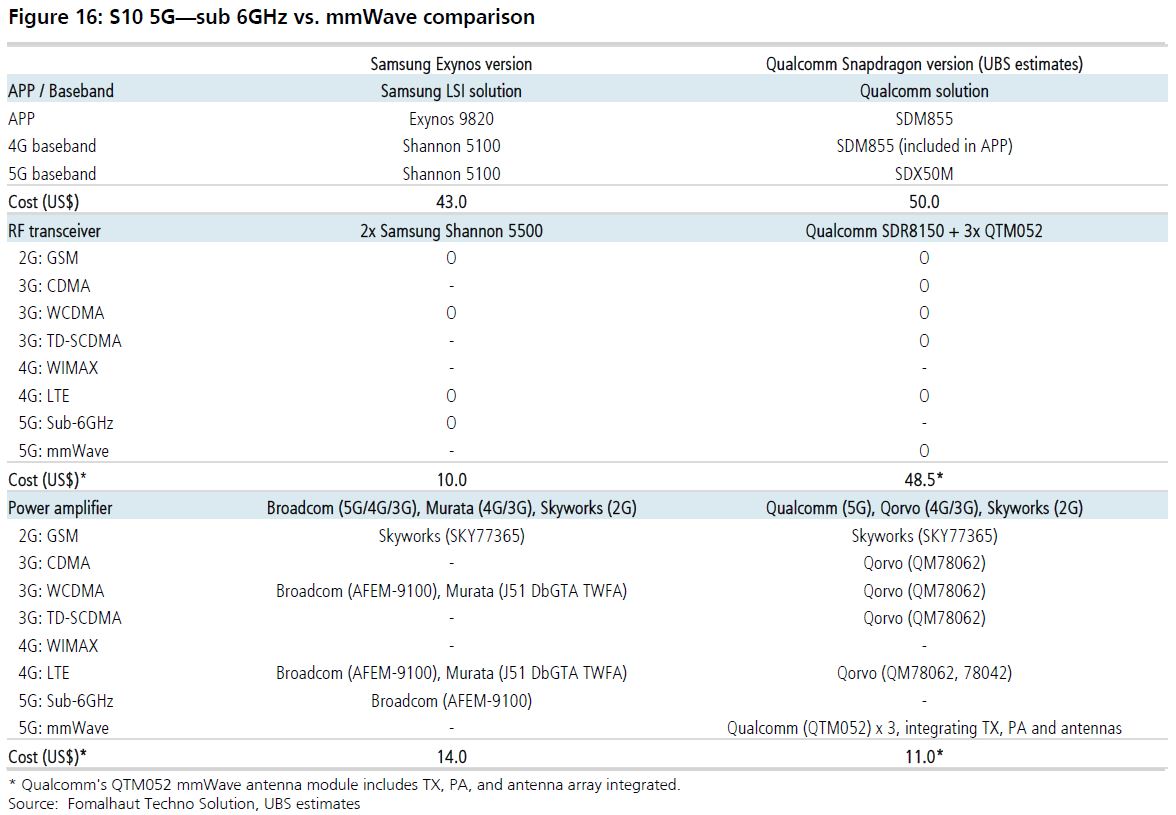Viewport: 1176px width, 815px height.
Task: Select 'Samsung Exynos version' column header
Action: (x=452, y=64)
